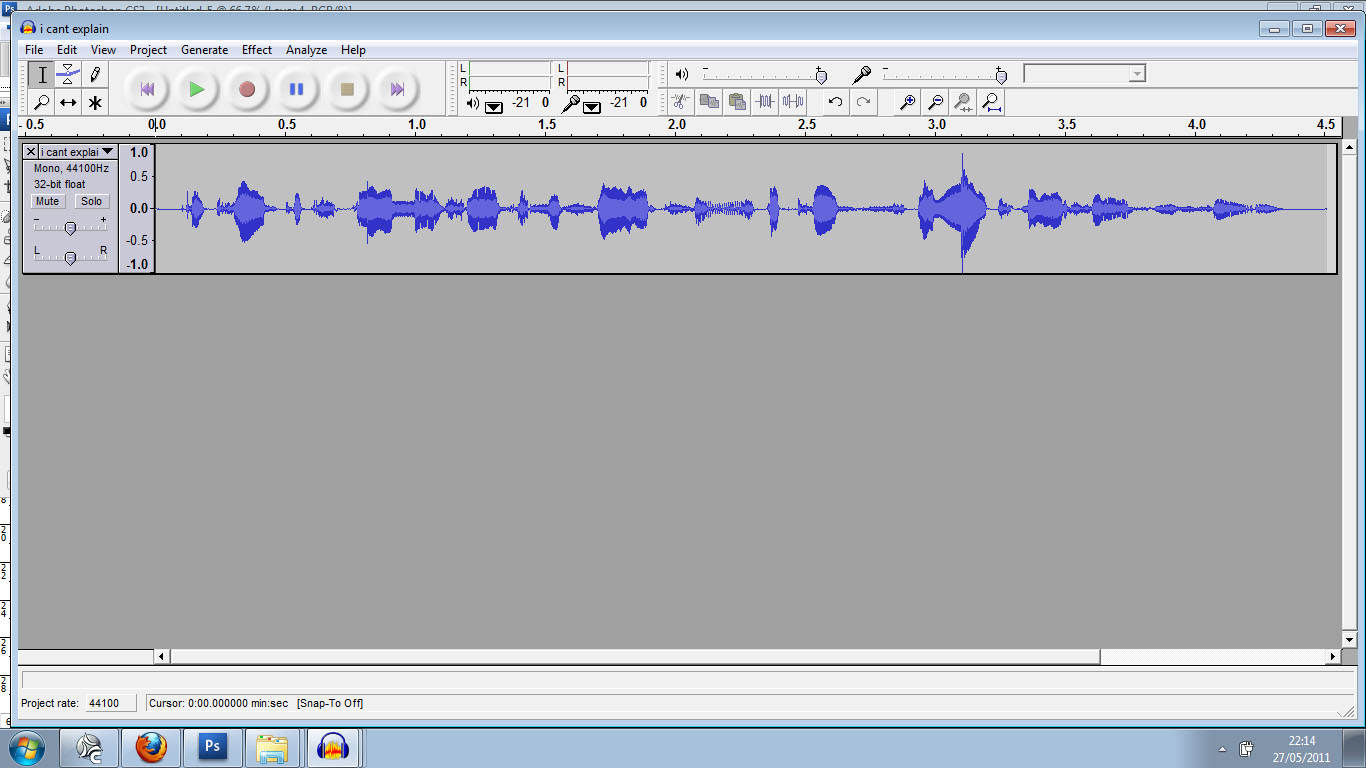
Task: Switch to the Time Shift tool
Action: coord(68,101)
